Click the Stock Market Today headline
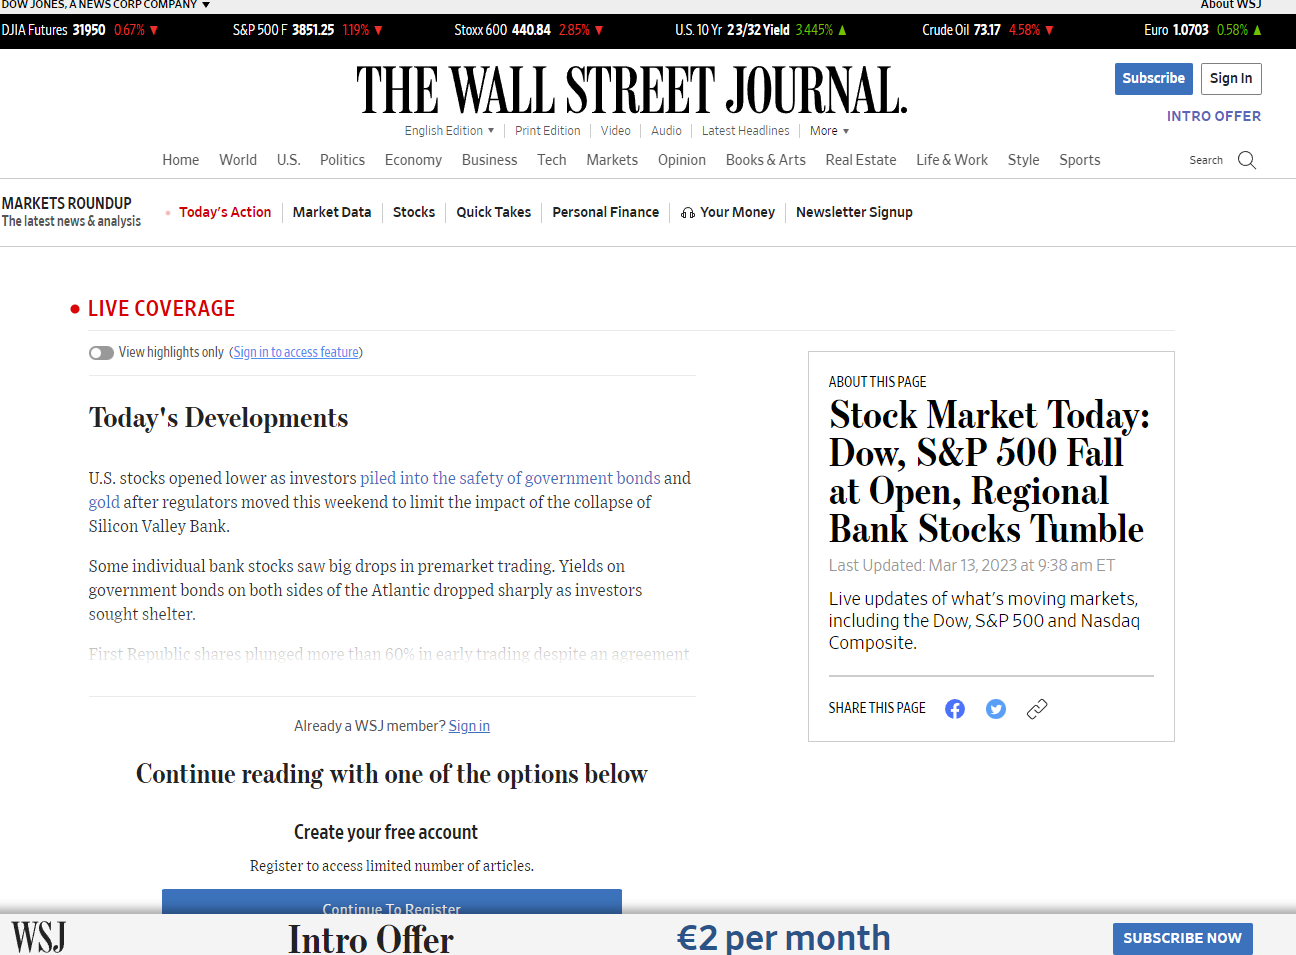 click(x=989, y=472)
